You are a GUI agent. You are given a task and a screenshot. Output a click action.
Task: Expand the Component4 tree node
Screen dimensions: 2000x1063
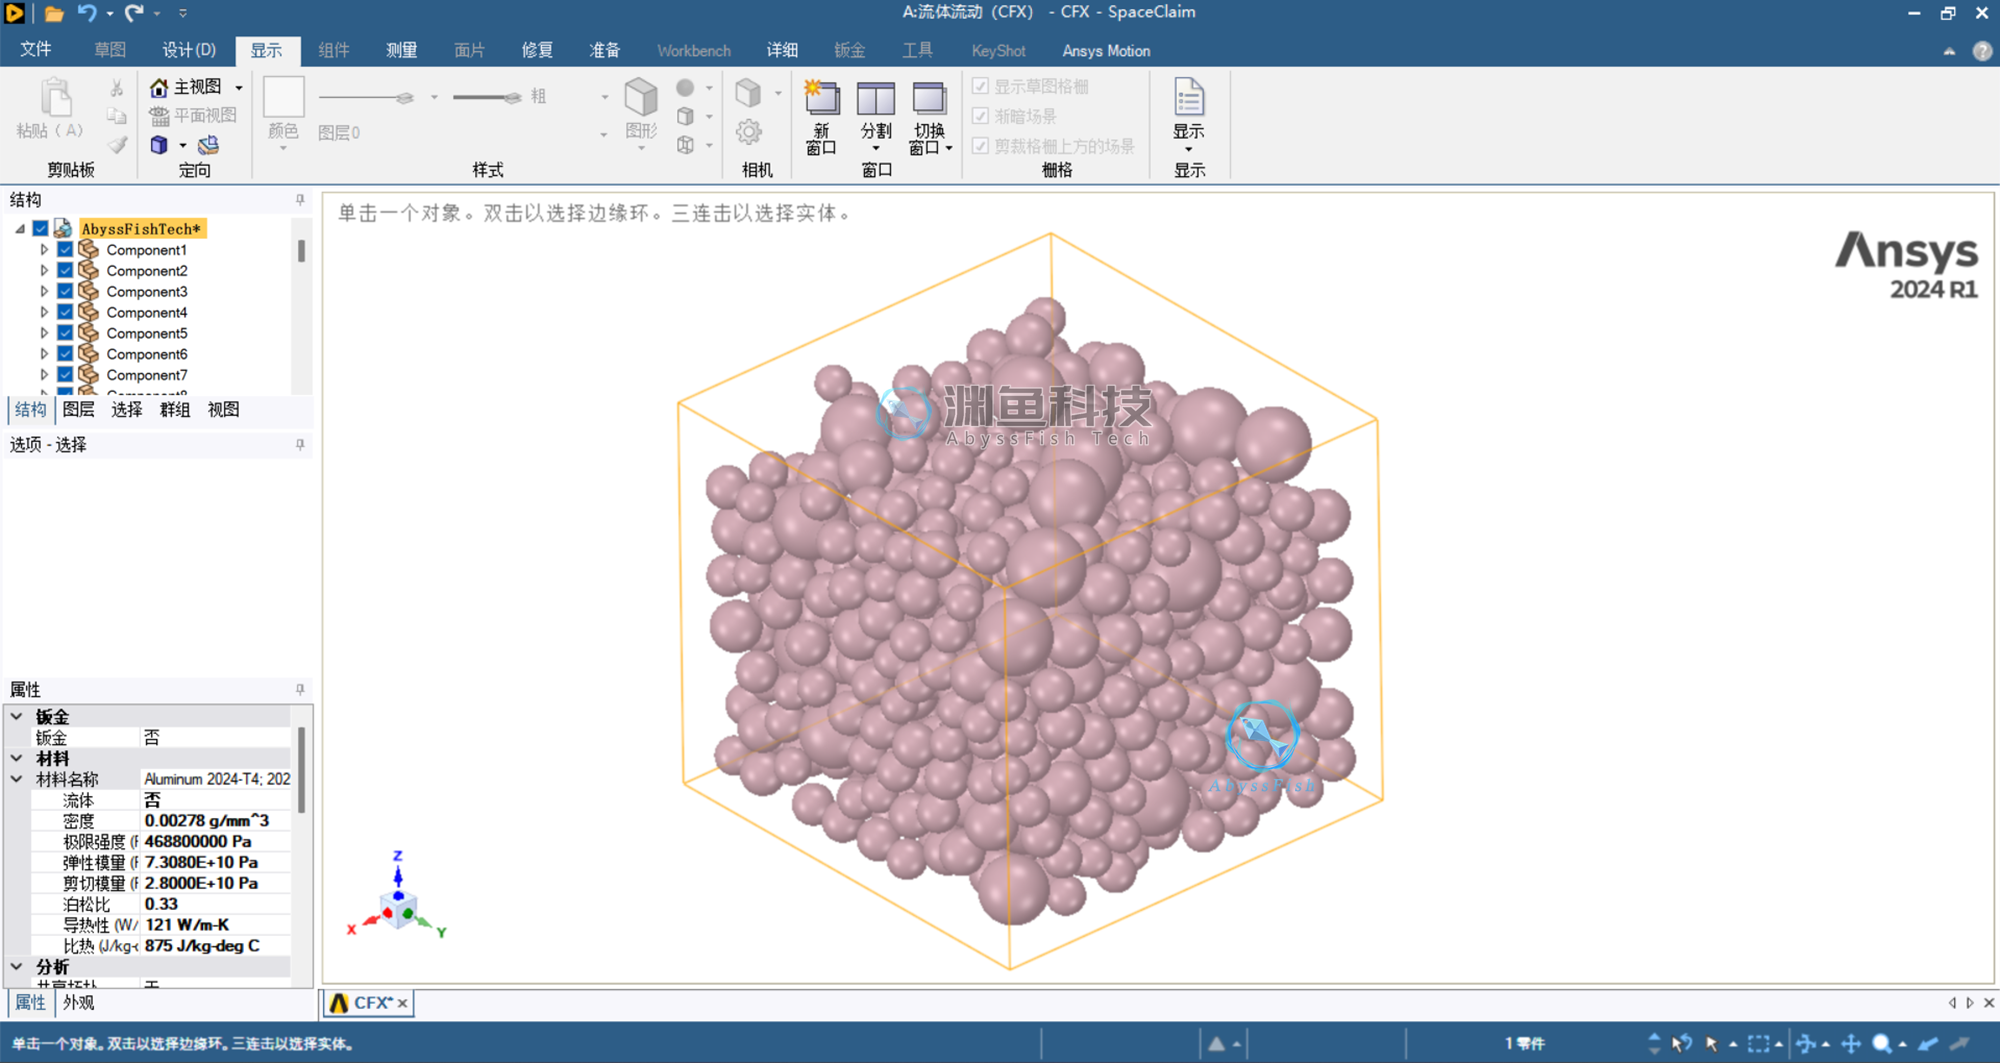tap(44, 312)
